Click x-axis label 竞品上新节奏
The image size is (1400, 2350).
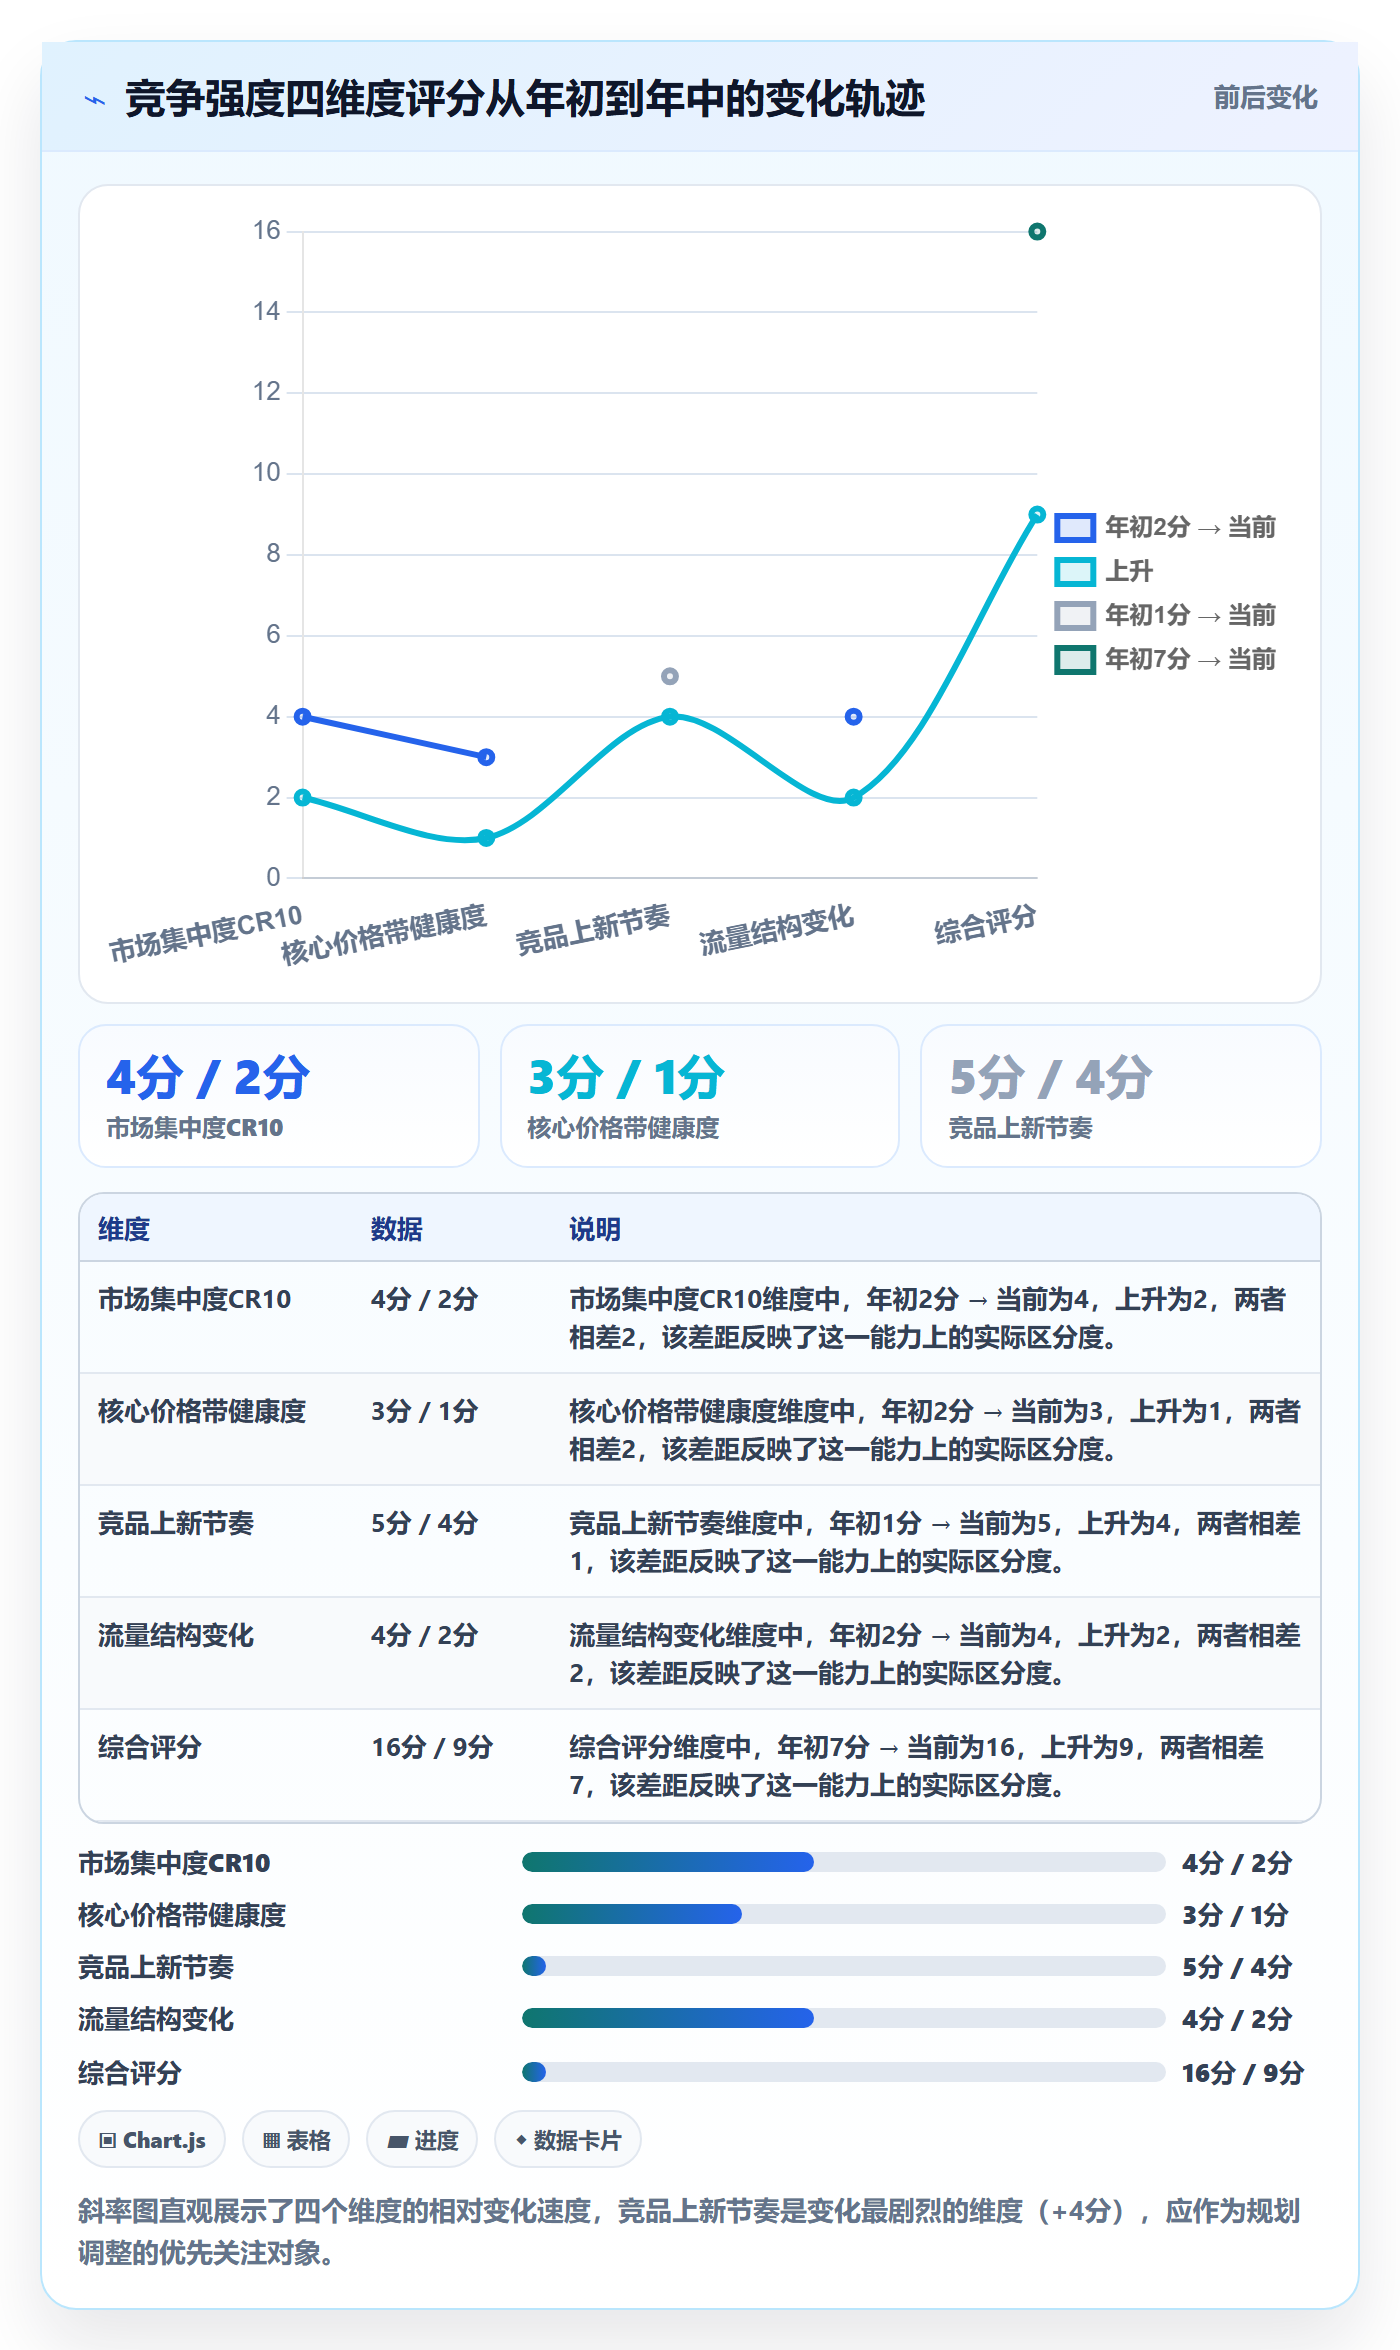[592, 930]
